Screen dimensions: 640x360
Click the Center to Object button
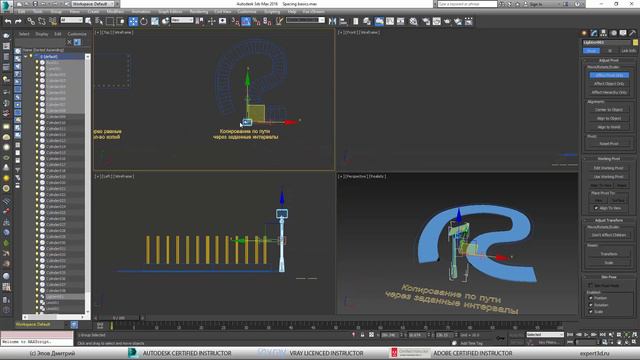(609, 110)
